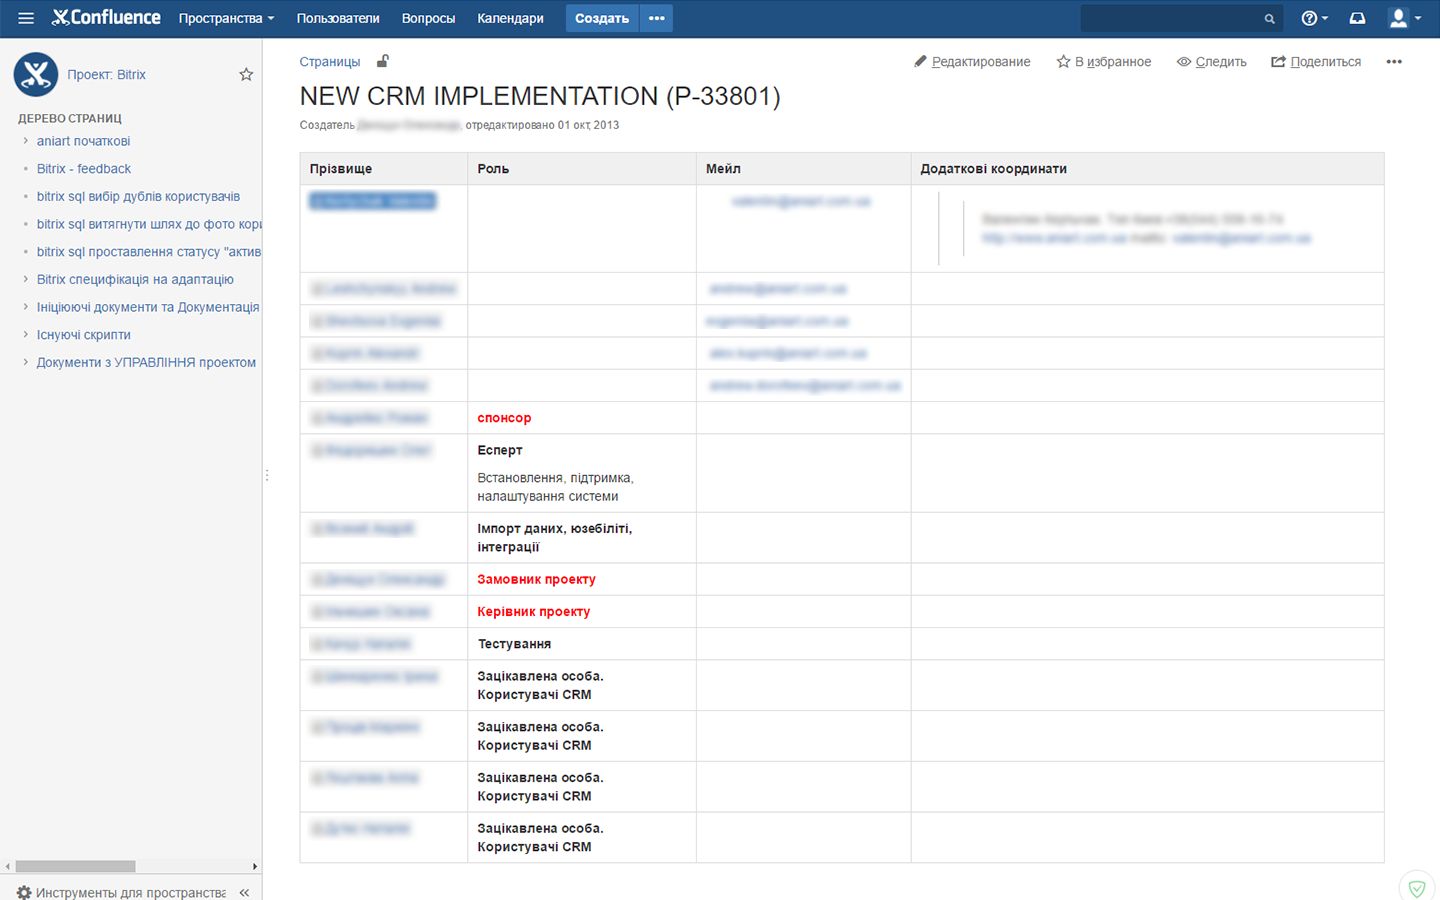The height and width of the screenshot is (900, 1440).
Task: Click the page restrictions padlock icon
Action: point(382,61)
